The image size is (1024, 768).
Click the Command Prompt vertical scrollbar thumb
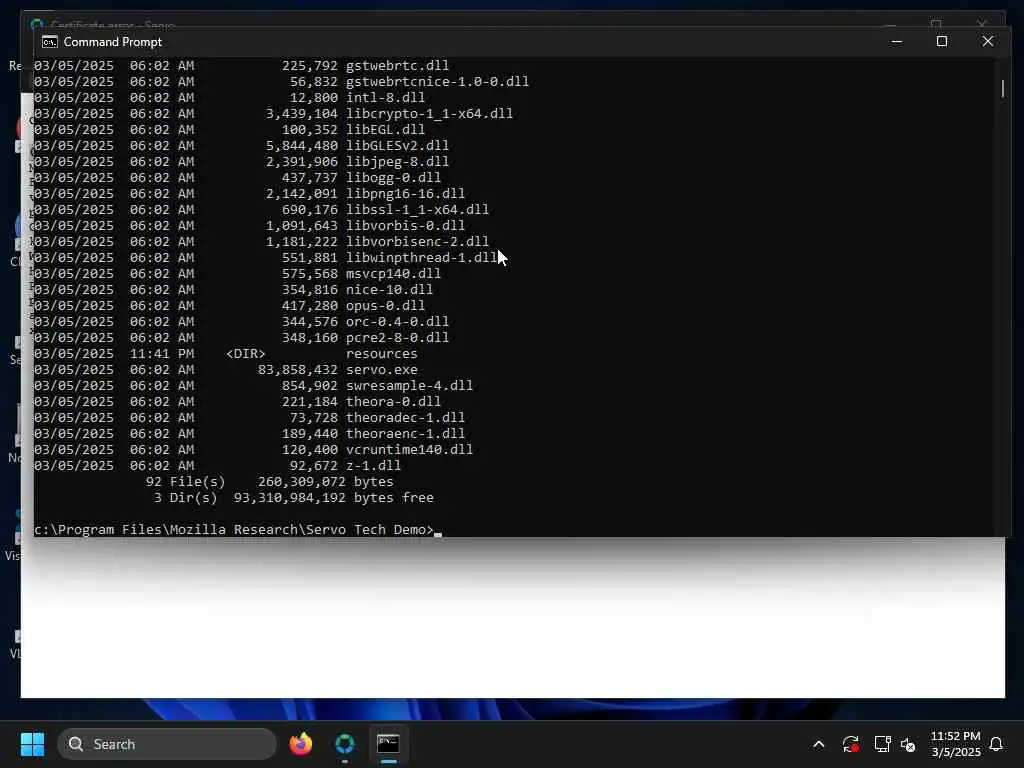click(x=1002, y=89)
